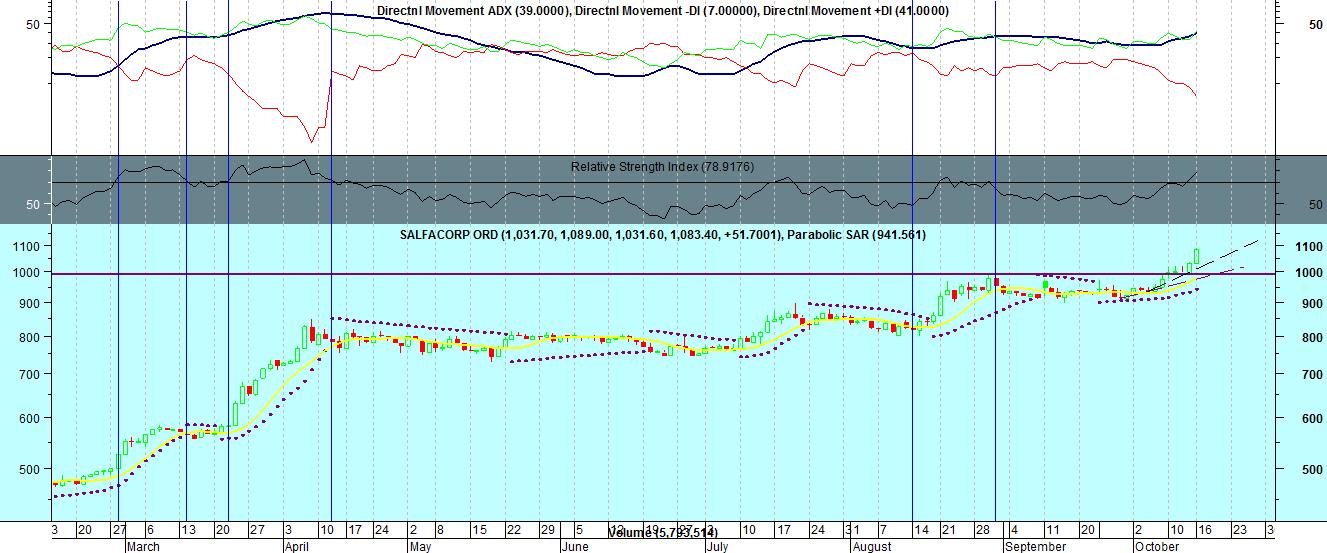Screen dimensions: 1327x553
Task: Click the left-axis 600 price label
Action: (31, 419)
